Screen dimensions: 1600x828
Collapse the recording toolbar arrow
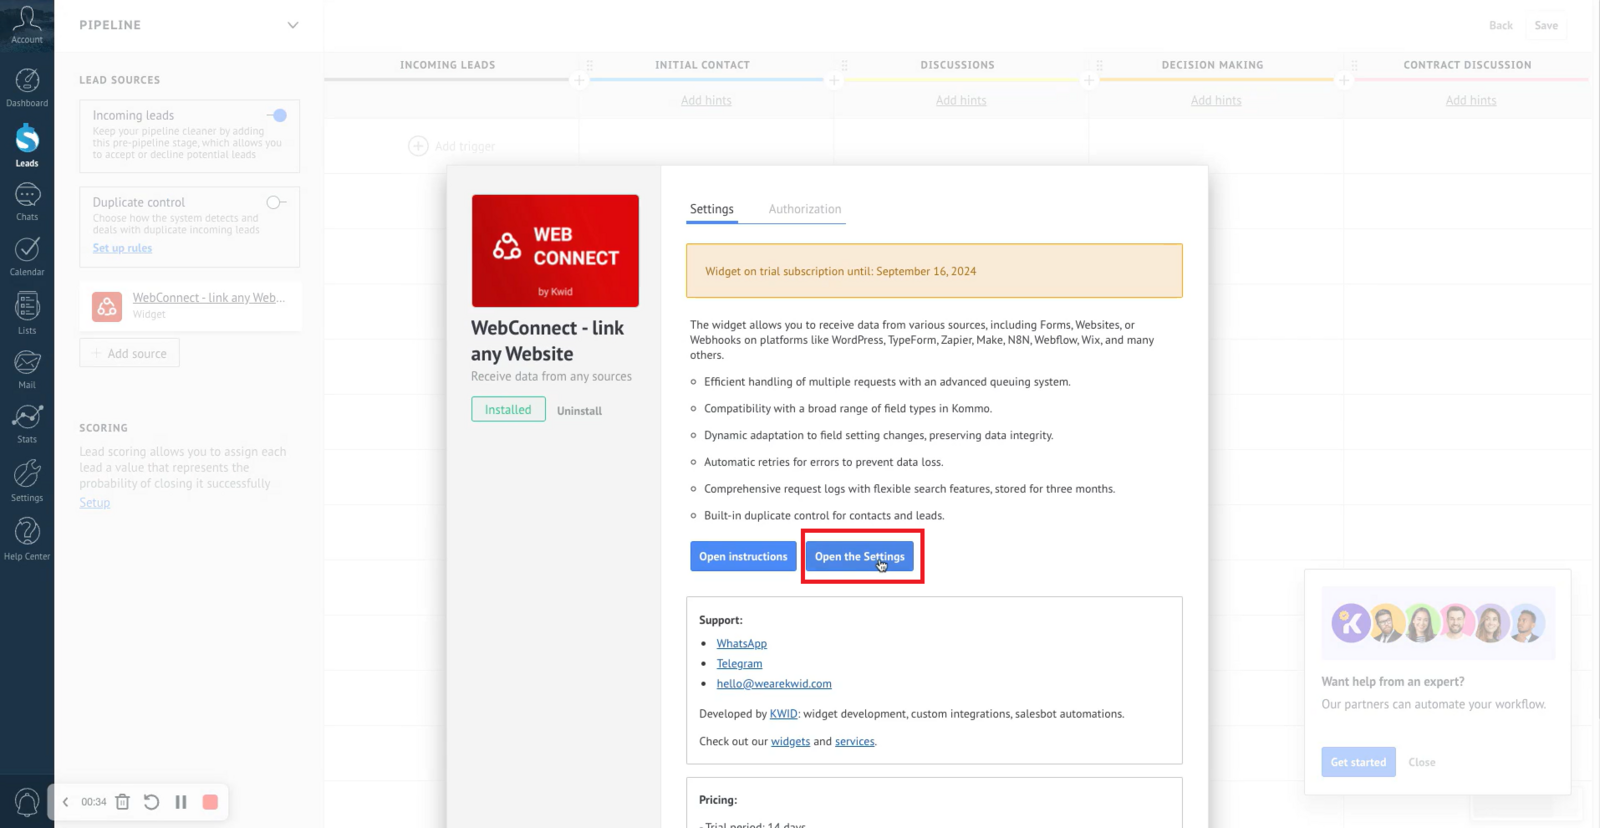(x=66, y=802)
